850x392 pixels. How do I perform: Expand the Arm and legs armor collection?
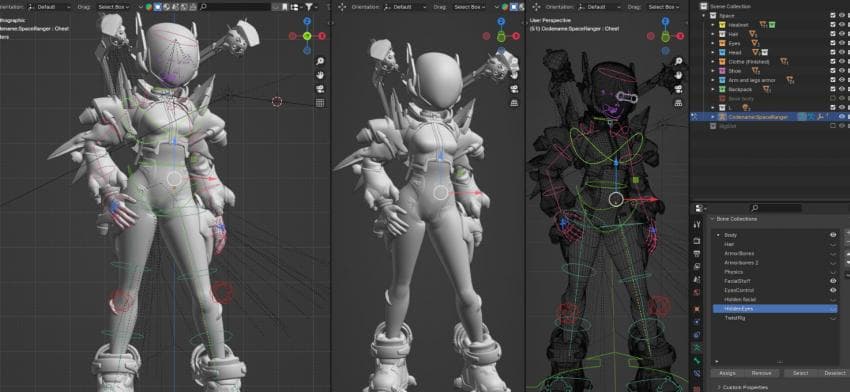click(x=713, y=80)
